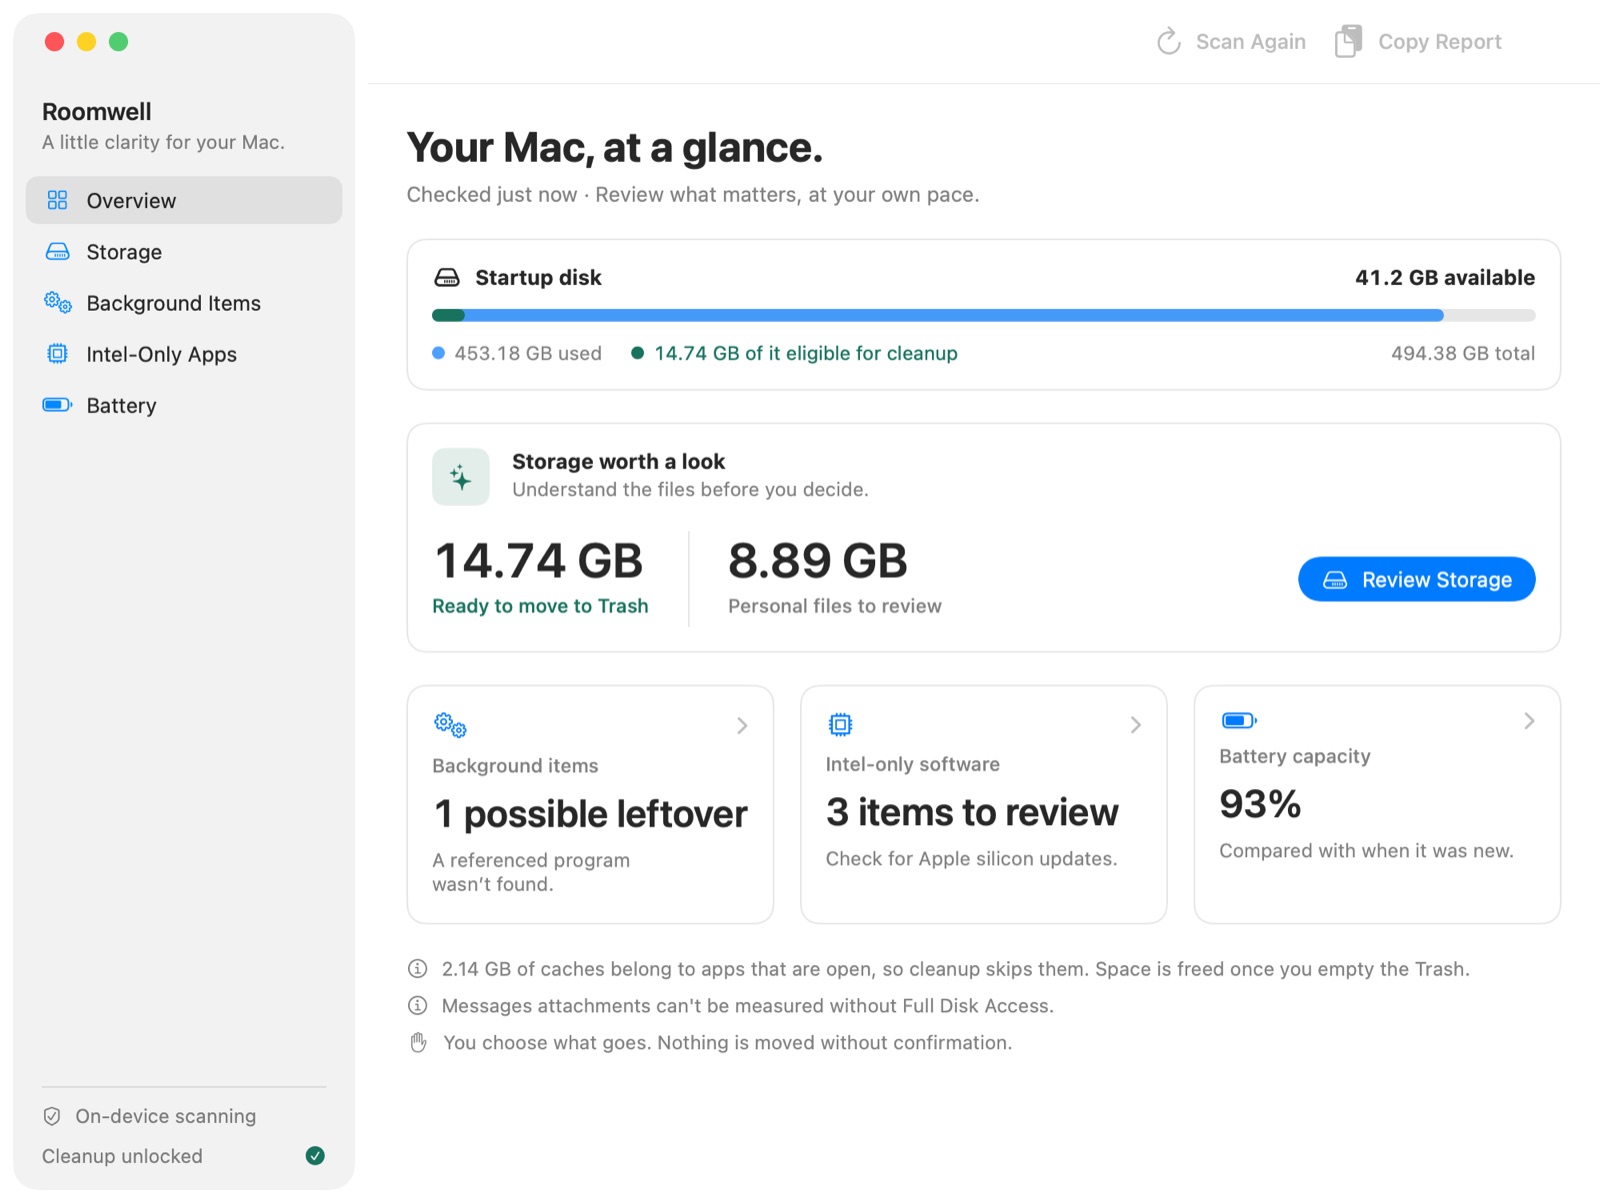Click the "41.2 GB available" text
Image resolution: width=1600 pixels, height=1203 pixels.
(1444, 277)
